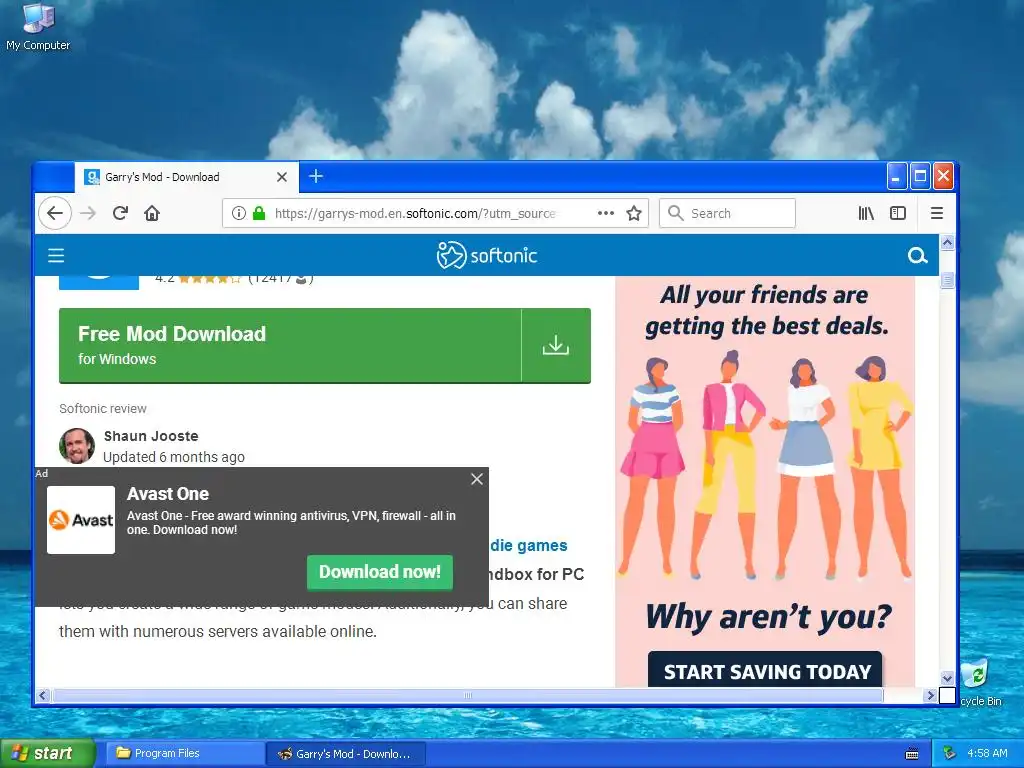Open the Library bookshelf icon
The height and width of the screenshot is (768, 1024).
click(866, 214)
